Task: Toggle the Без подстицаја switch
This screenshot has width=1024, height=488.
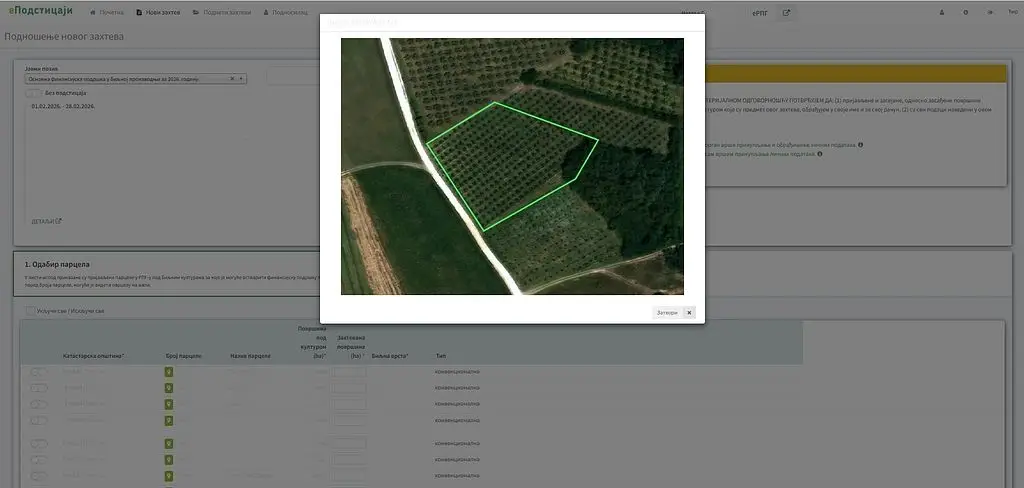Action: (x=35, y=92)
